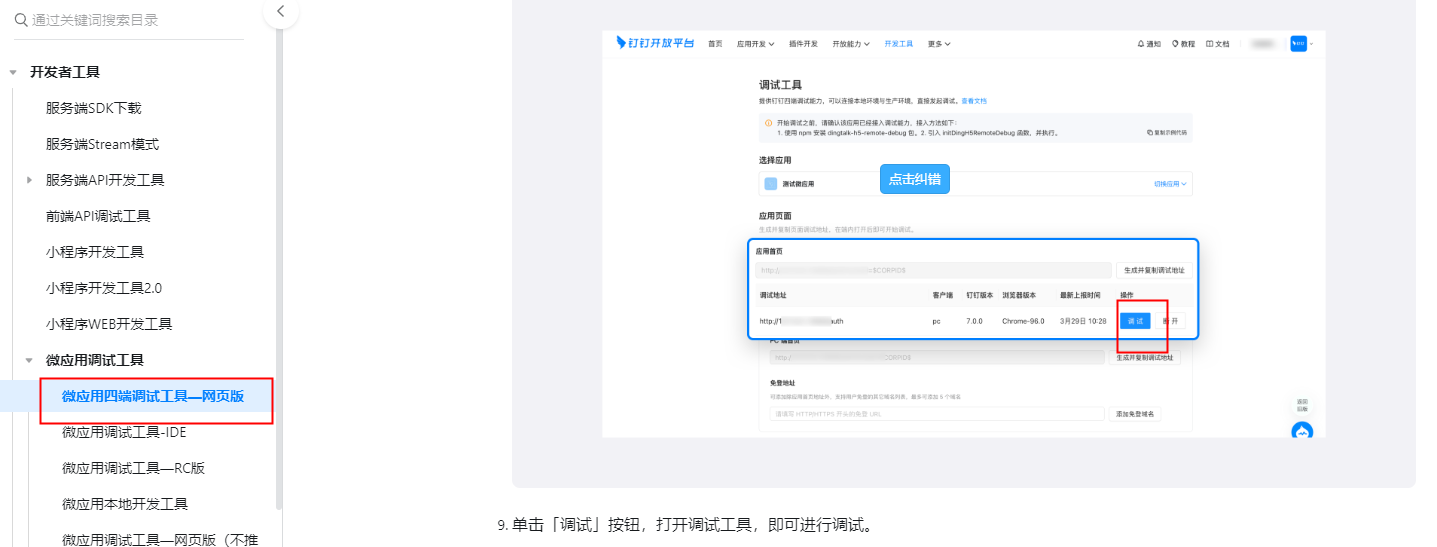1437x547 pixels.
Task: Click the blue 调试 button
Action: pyautogui.click(x=1135, y=321)
